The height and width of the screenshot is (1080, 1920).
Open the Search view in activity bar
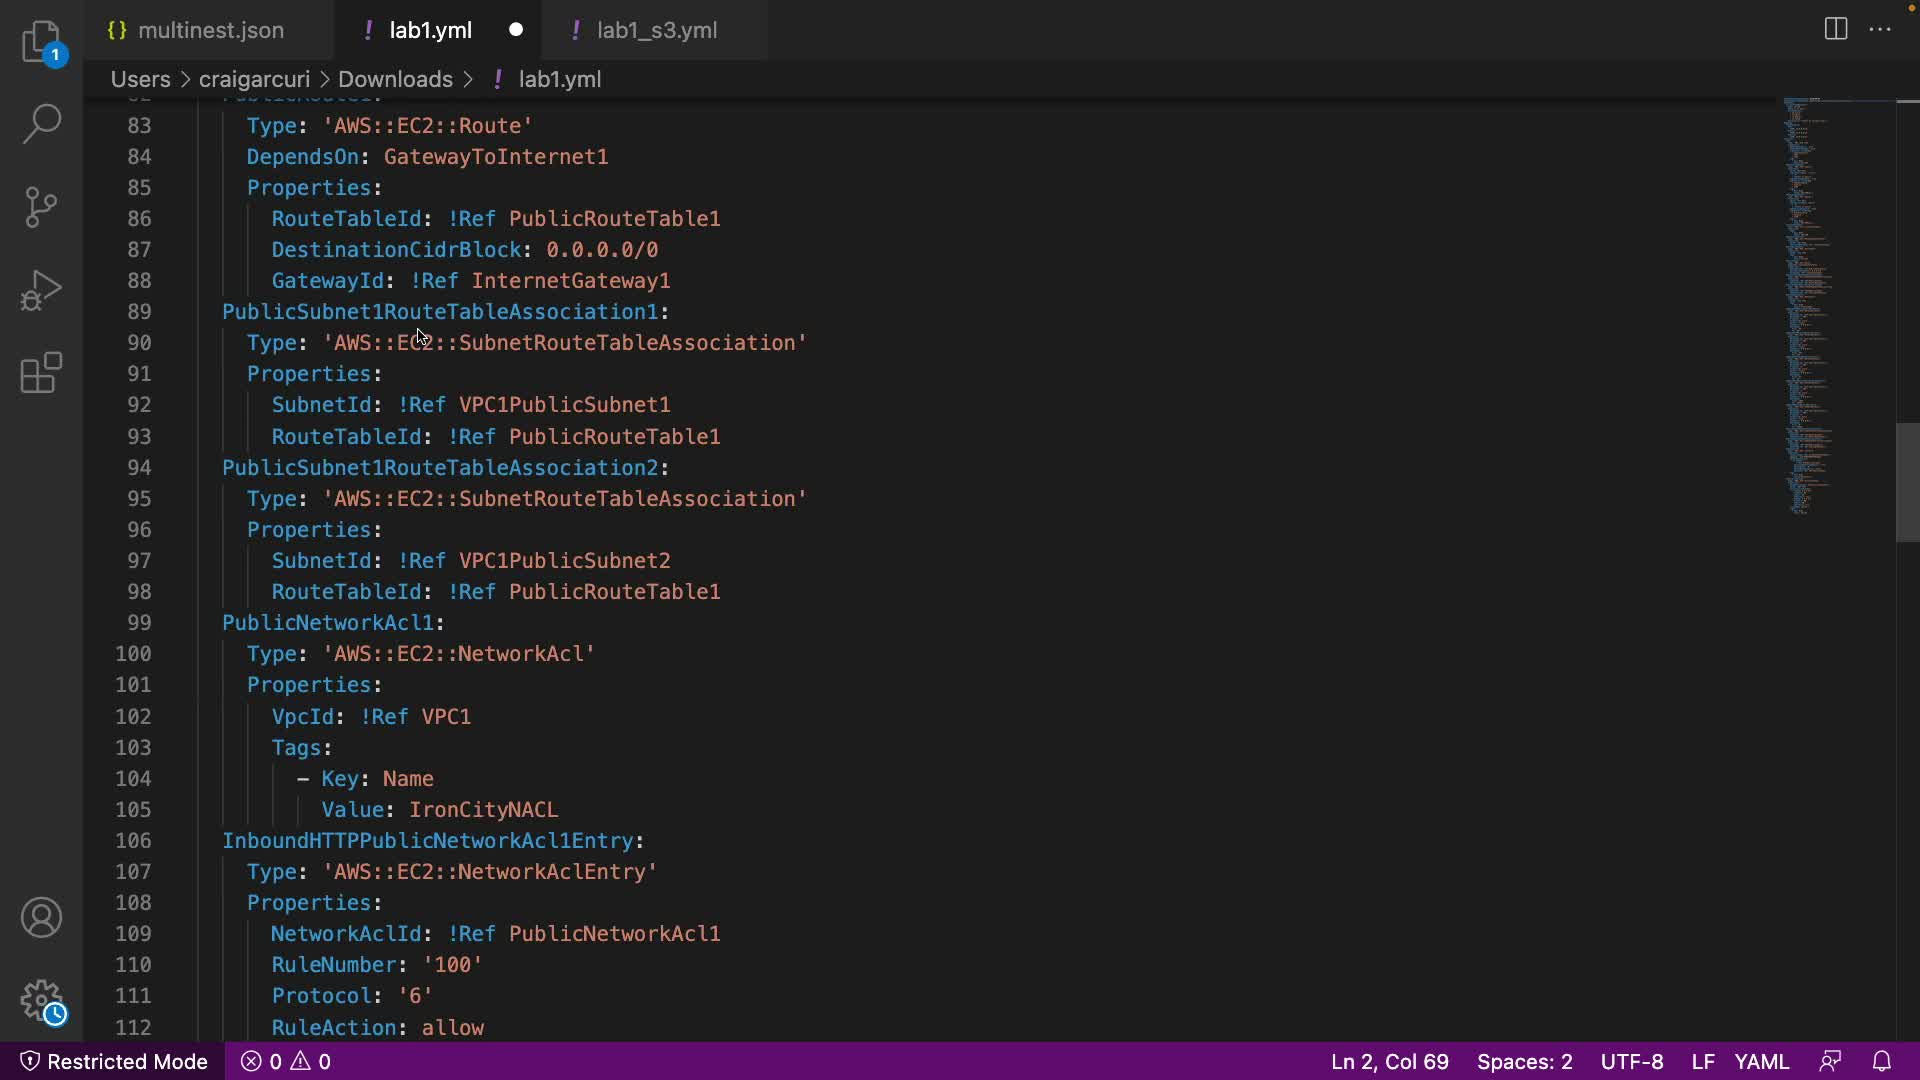coord(41,124)
